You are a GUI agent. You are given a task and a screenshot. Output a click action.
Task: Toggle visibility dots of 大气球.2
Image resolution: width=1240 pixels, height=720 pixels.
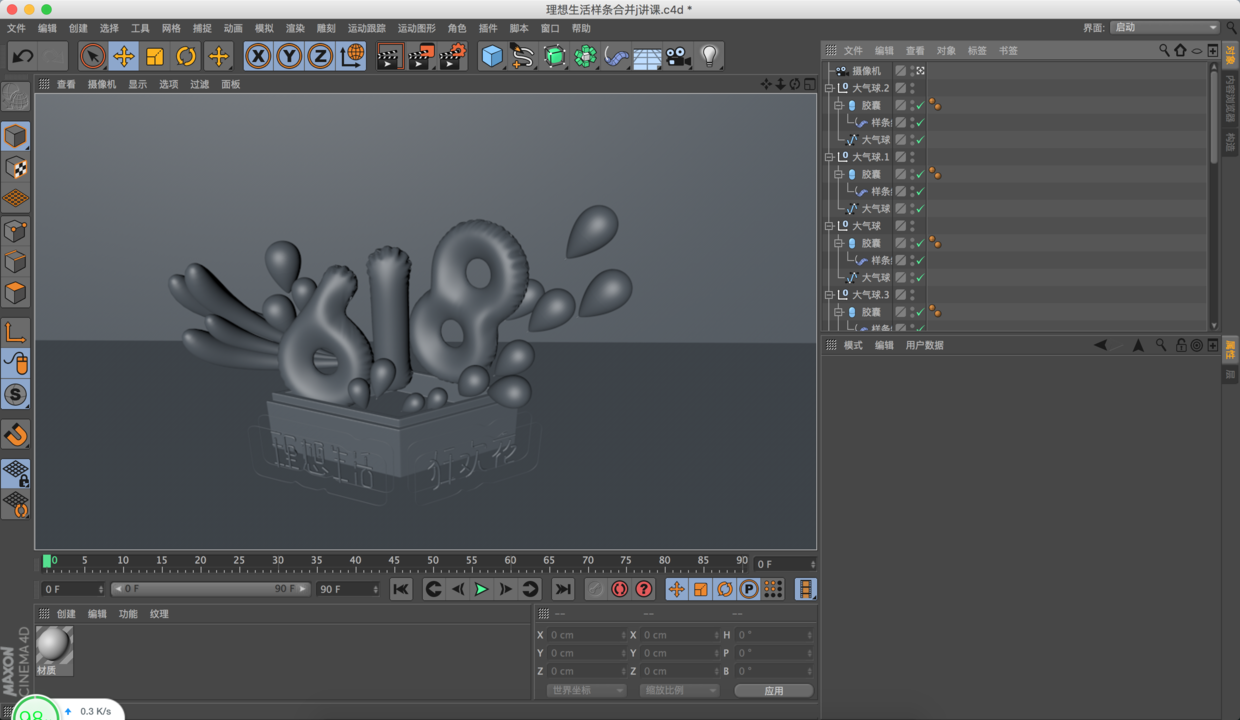tap(912, 88)
